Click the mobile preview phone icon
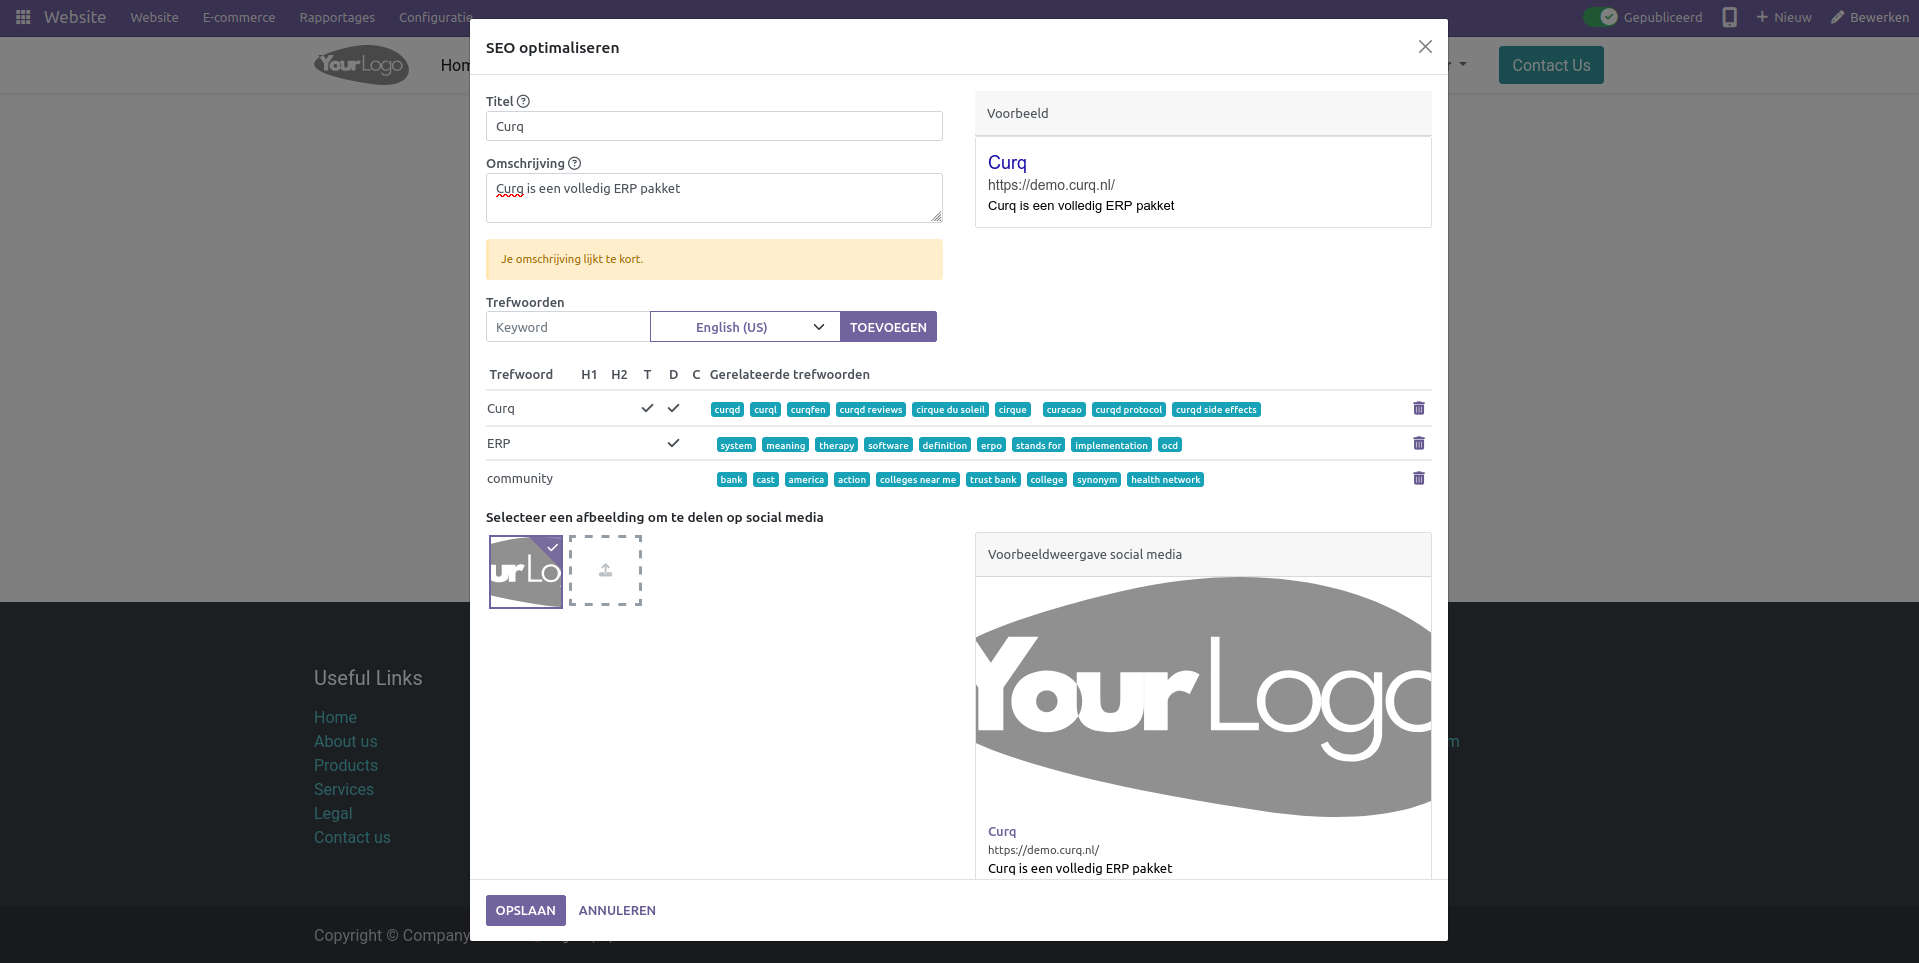This screenshot has height=963, width=1919. tap(1729, 17)
